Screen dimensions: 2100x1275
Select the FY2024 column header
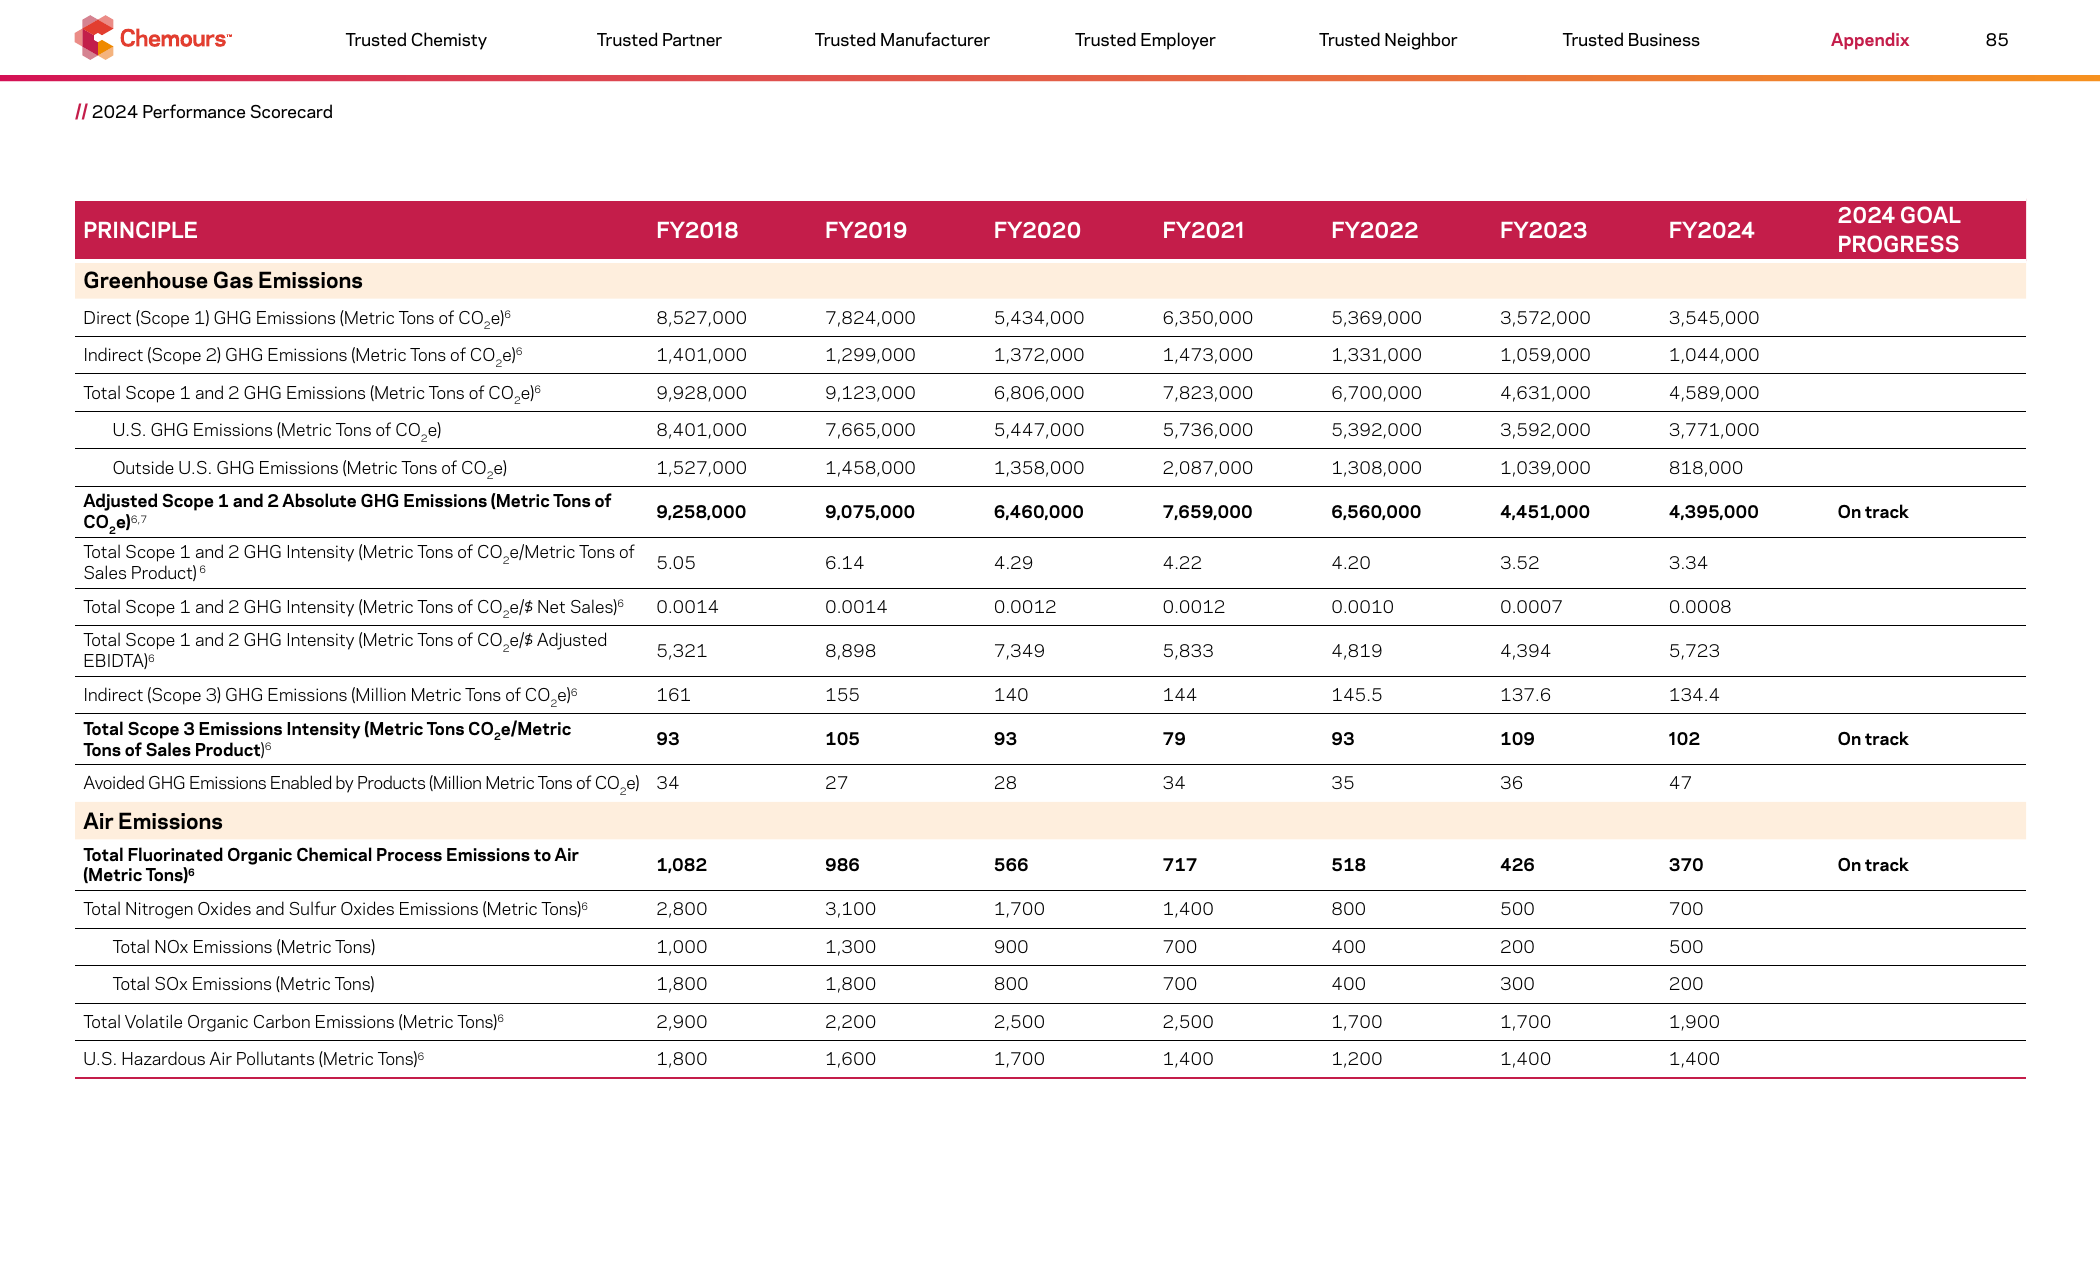click(1711, 230)
